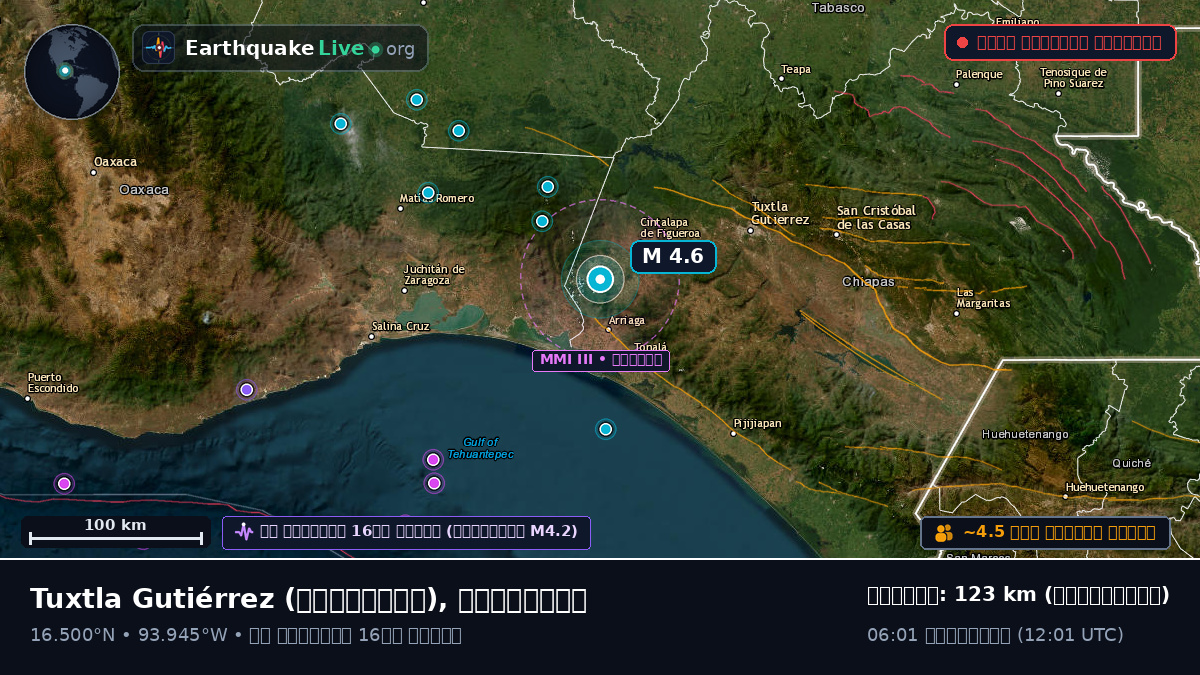1200x675 pixels.
Task: Click the Arriaga town label
Action: [626, 320]
